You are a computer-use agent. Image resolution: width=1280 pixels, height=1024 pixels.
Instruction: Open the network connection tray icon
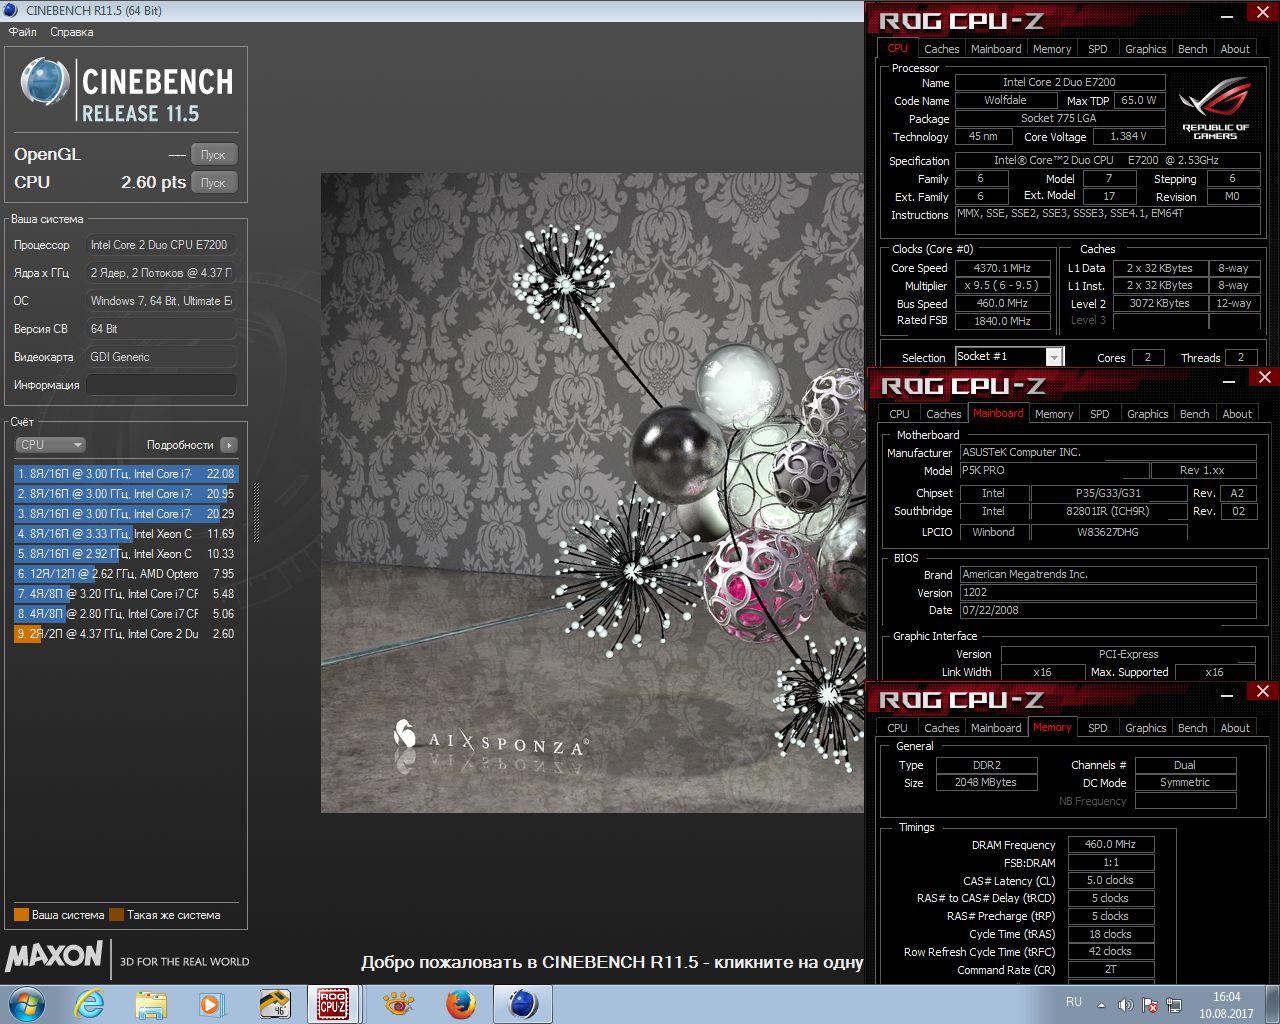tap(1174, 1005)
